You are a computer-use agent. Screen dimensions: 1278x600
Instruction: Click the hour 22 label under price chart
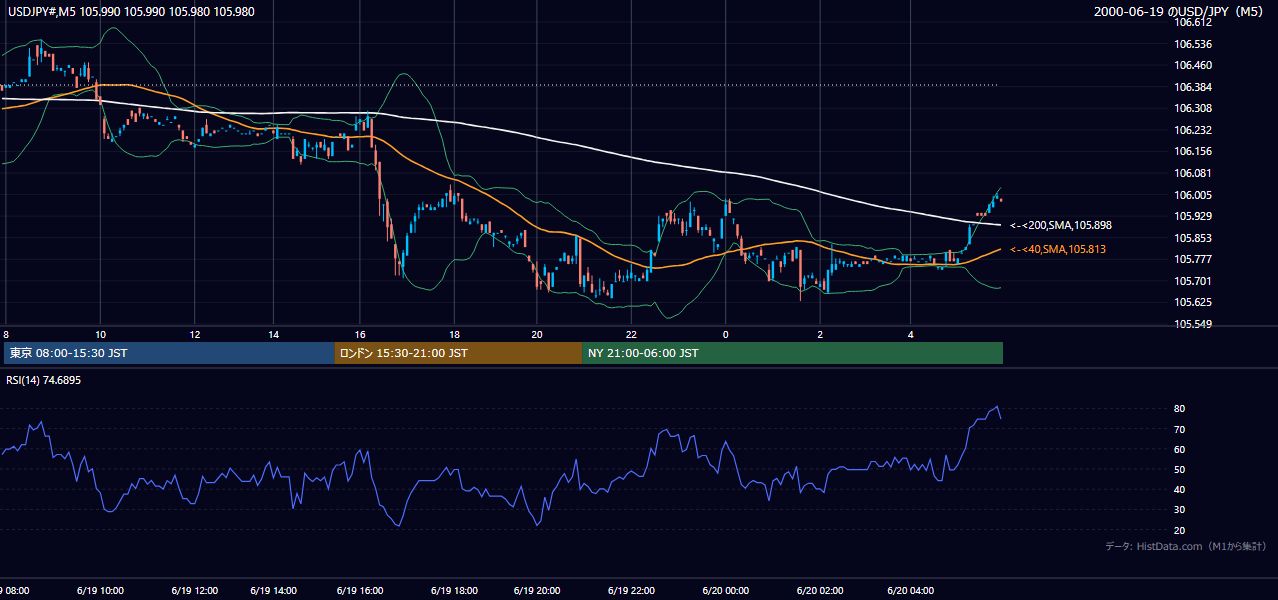click(x=631, y=334)
